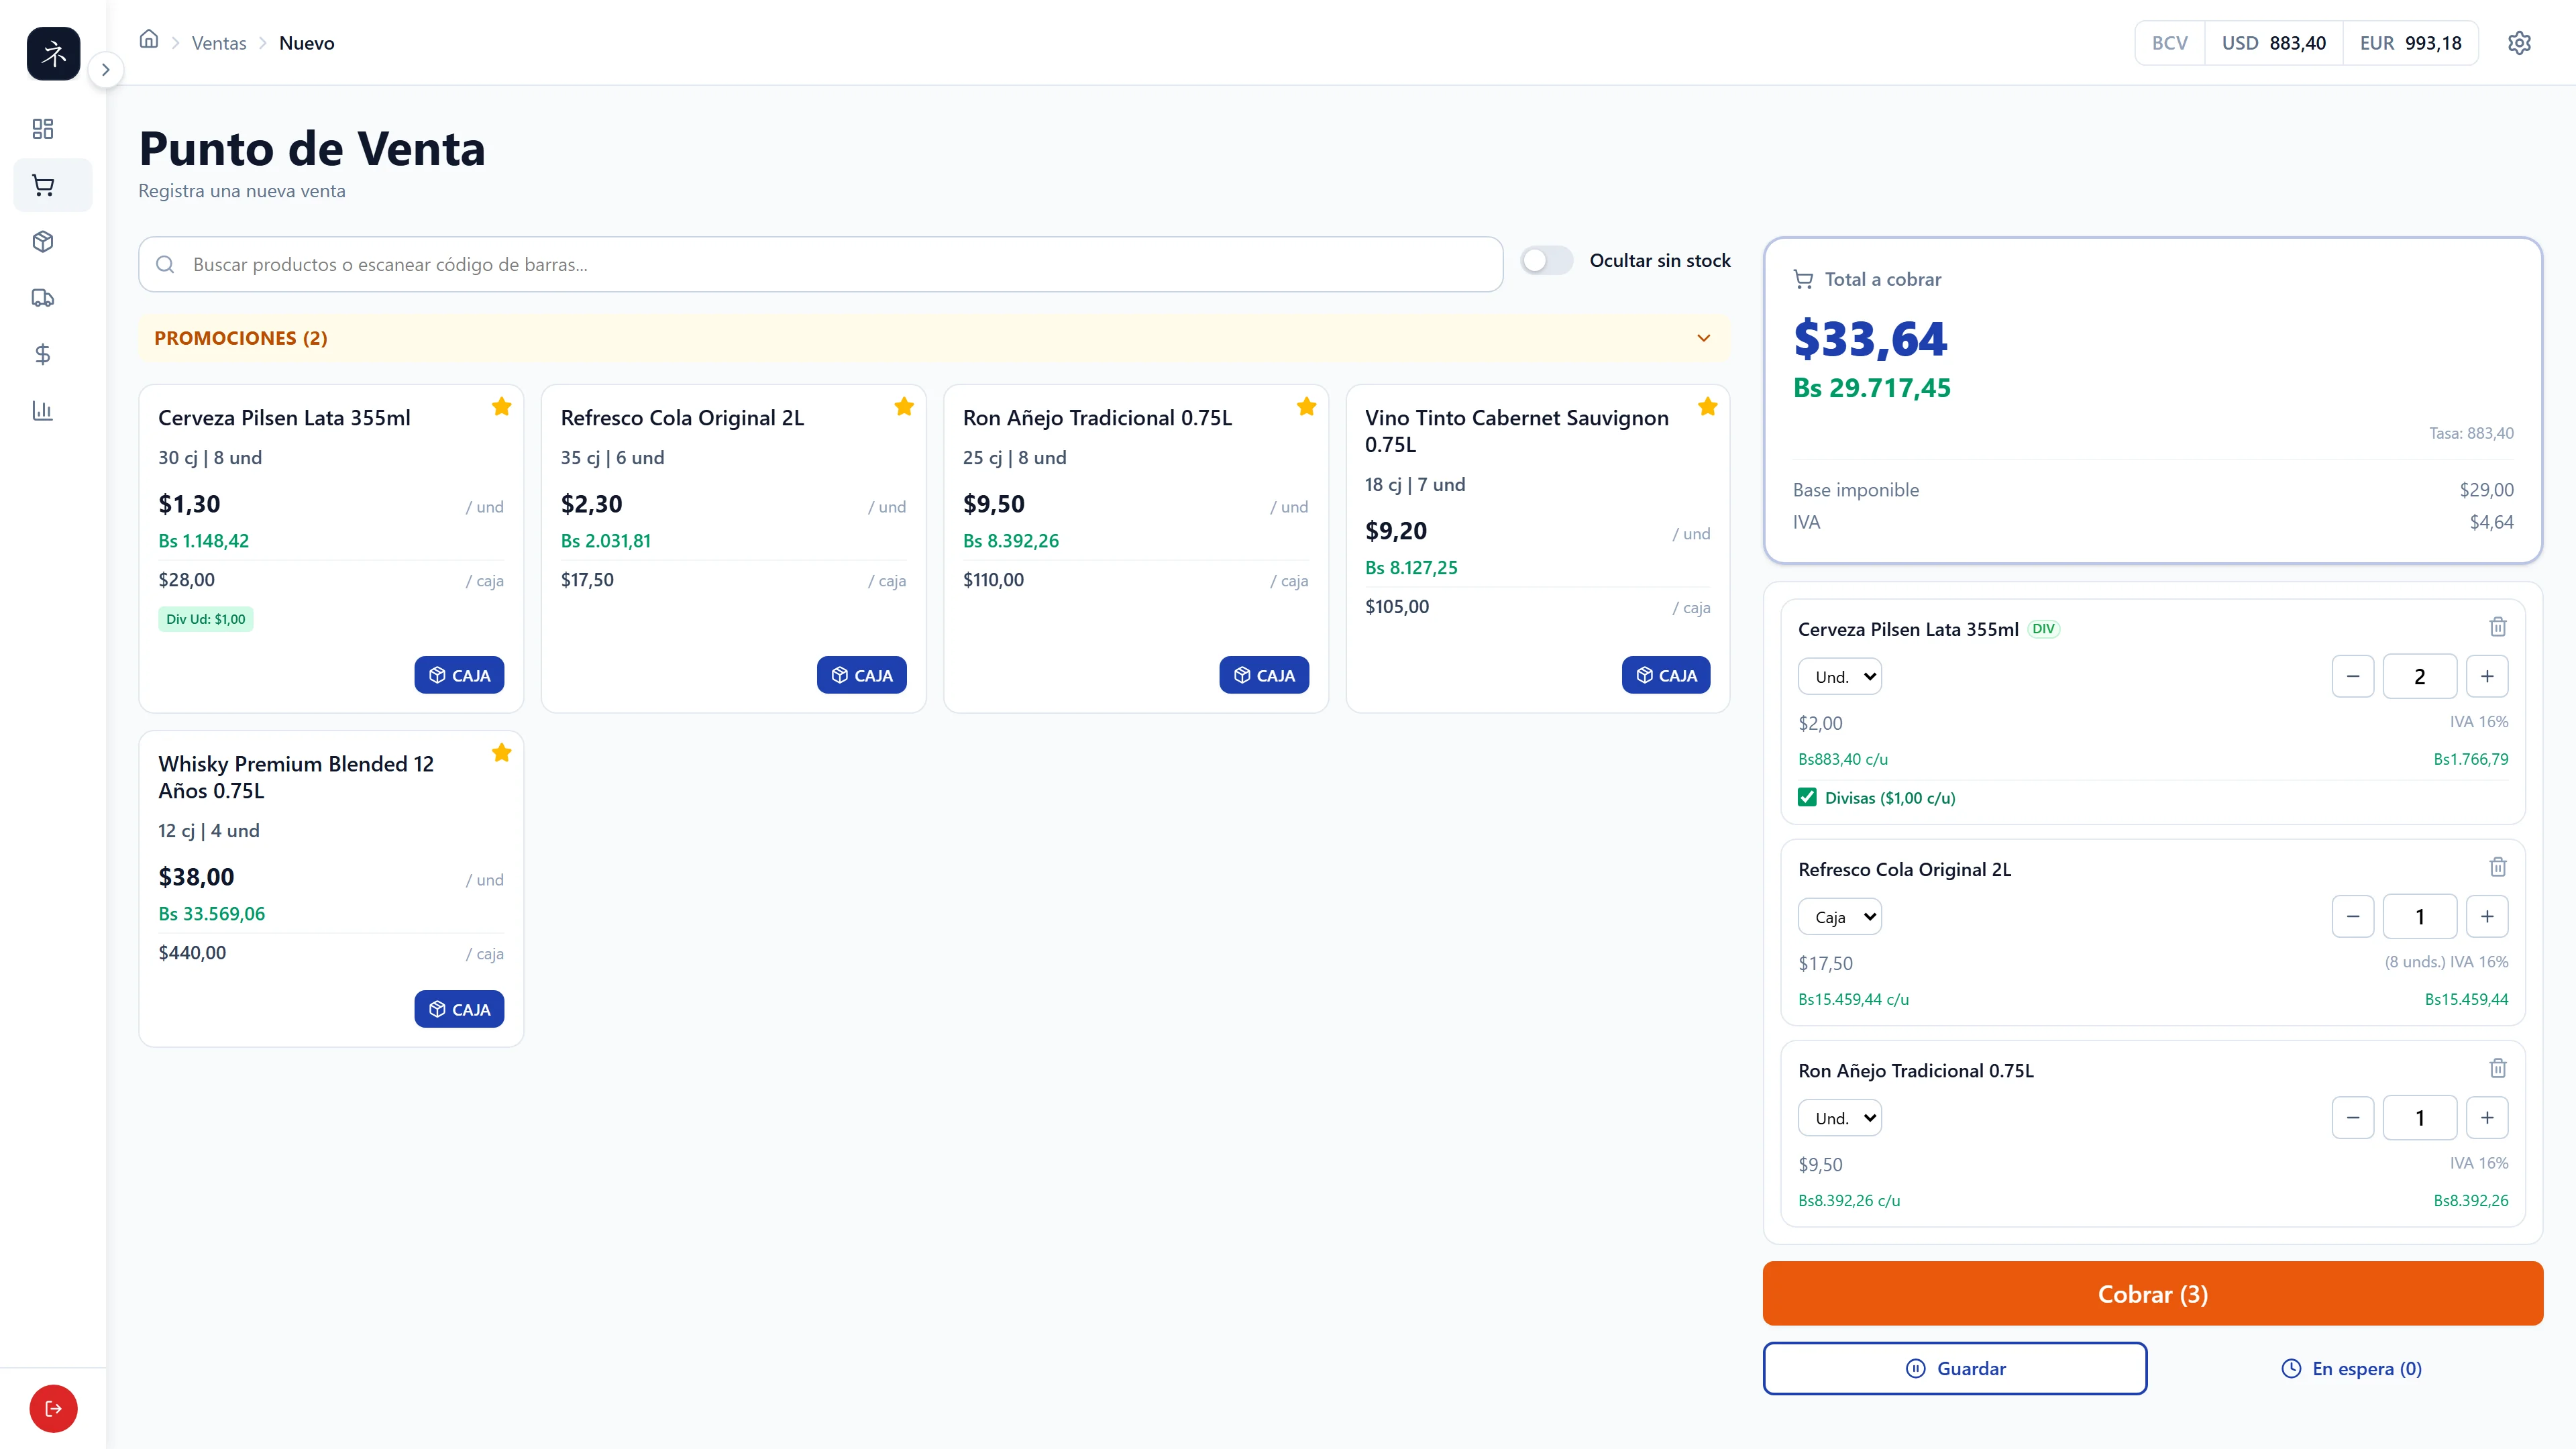Increase Cerveza Pilsen quantity with plus

tap(2487, 676)
